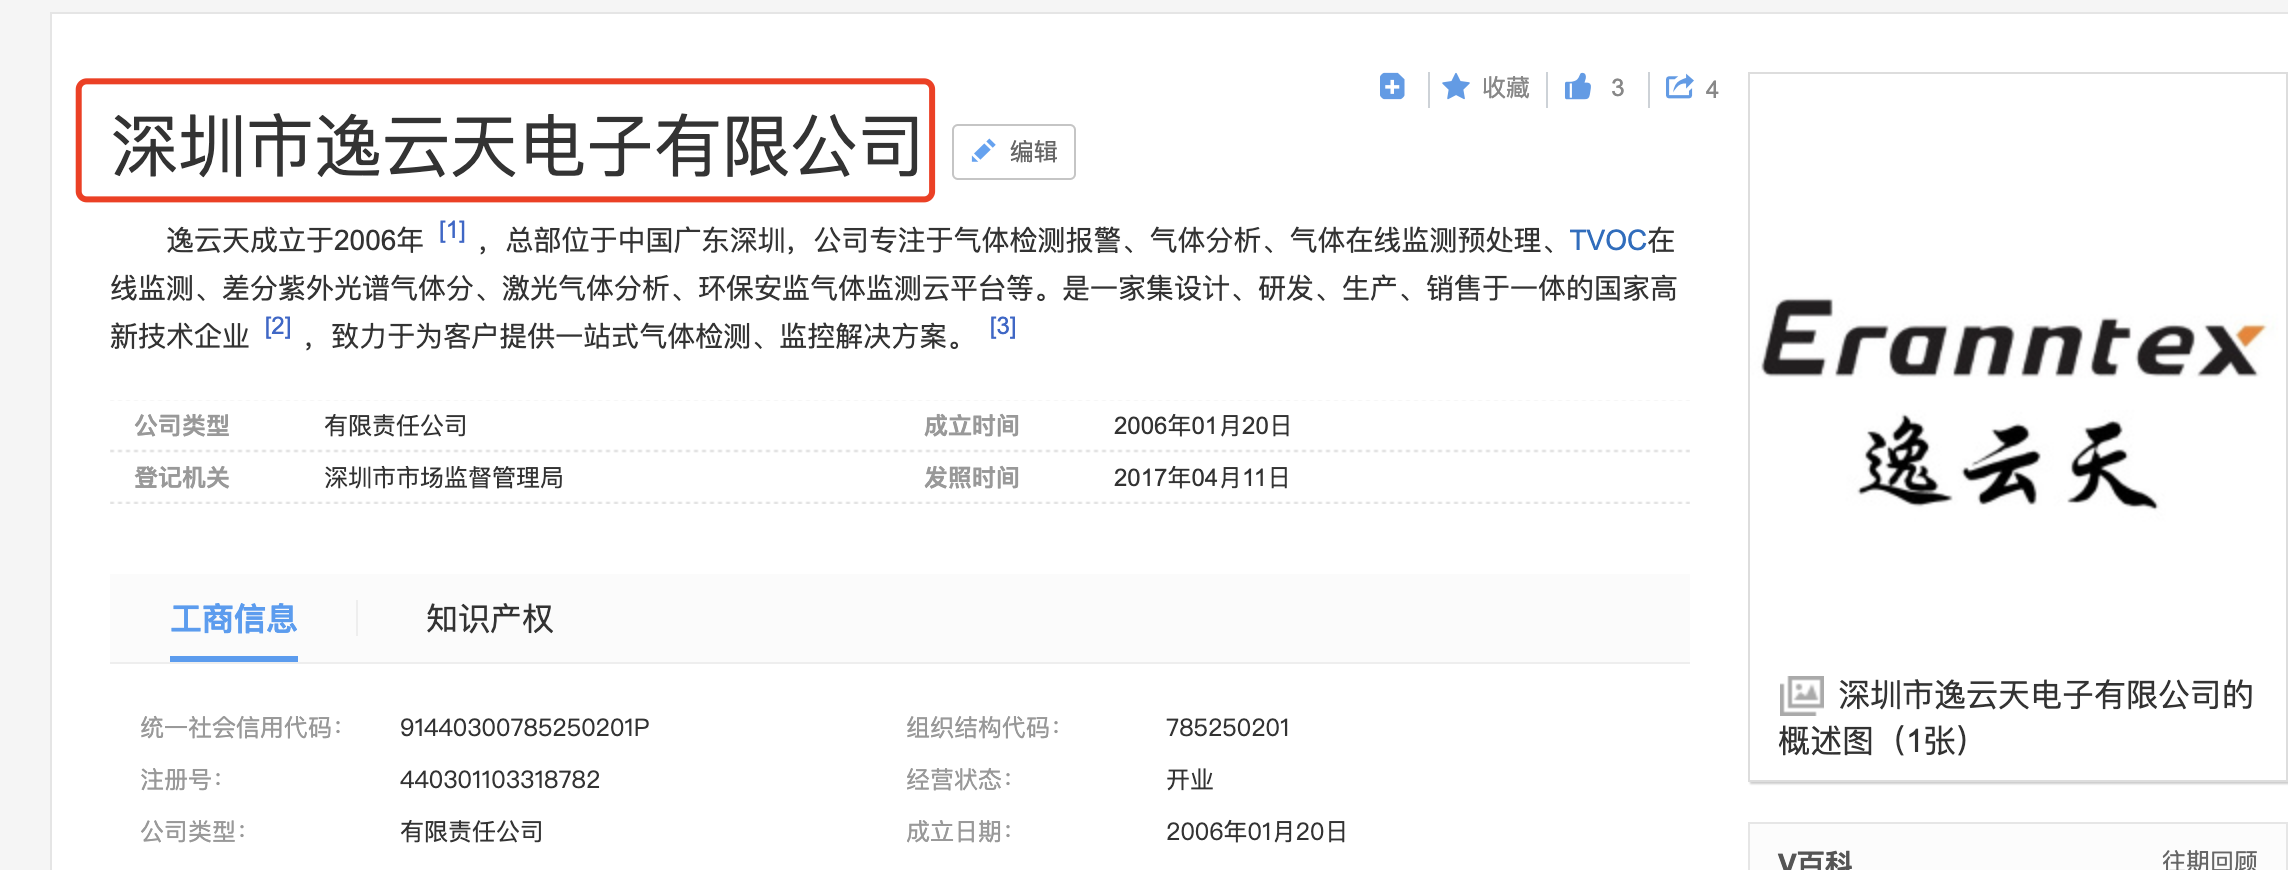Like the article with the thumbs-up icon
Viewport: 2288px width, 870px height.
[x=1578, y=88]
